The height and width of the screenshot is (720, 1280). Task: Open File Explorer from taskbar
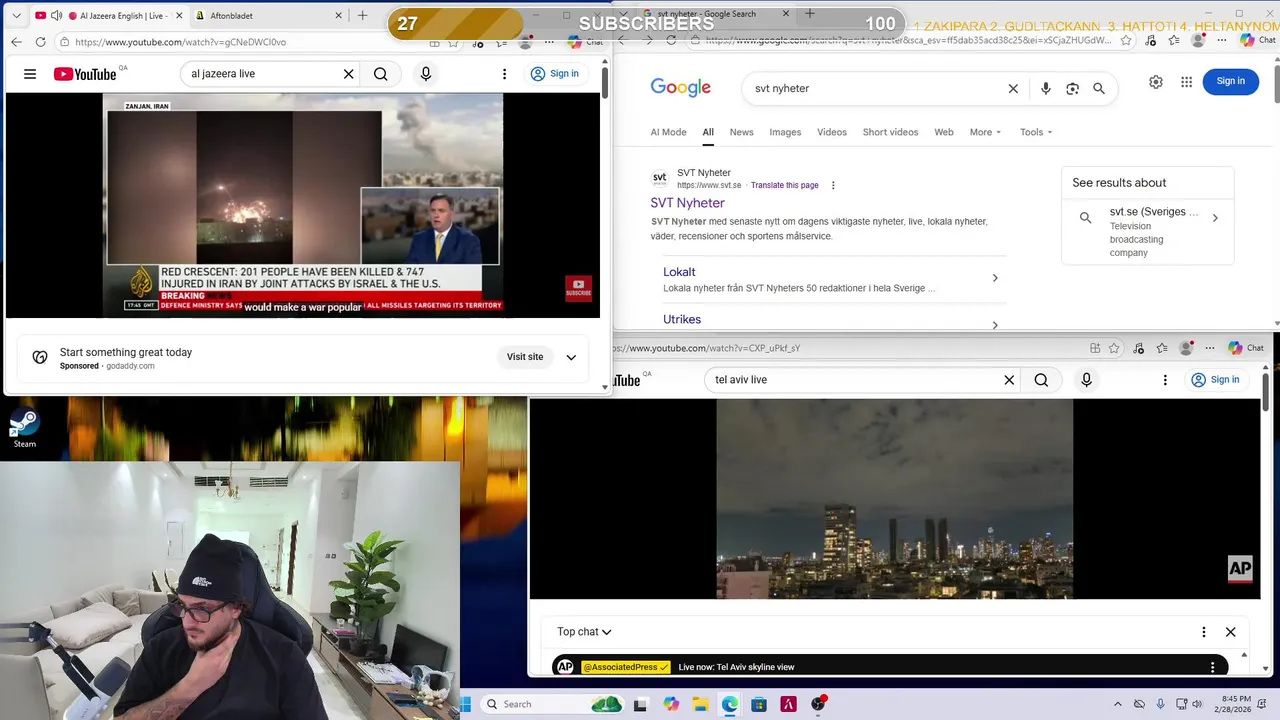[x=701, y=704]
